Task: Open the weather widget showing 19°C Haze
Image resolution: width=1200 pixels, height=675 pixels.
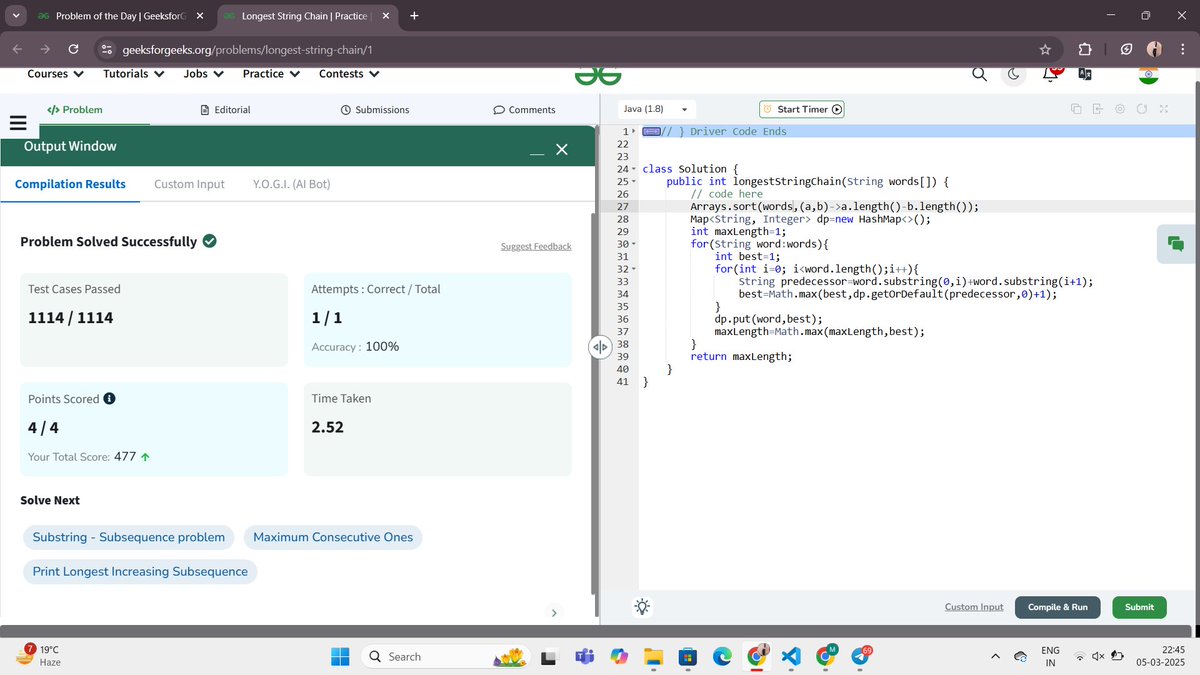Action: [40, 656]
